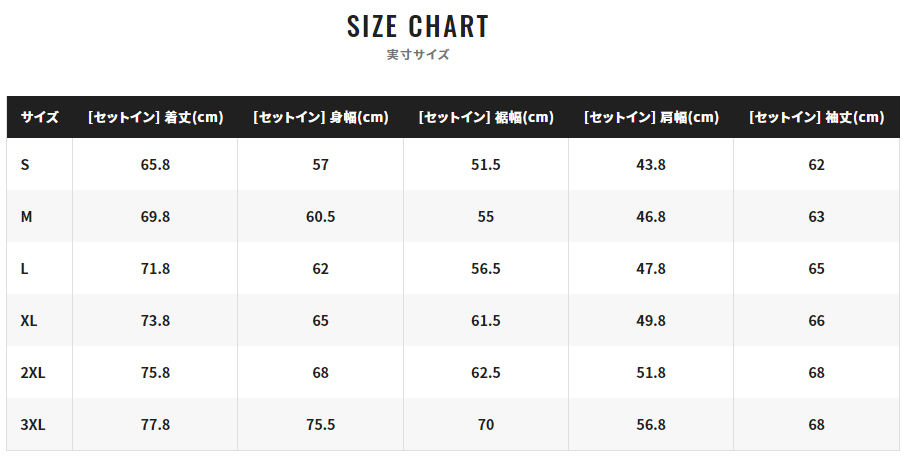Select the 2XL size row label
908x459 pixels.
pos(32,373)
